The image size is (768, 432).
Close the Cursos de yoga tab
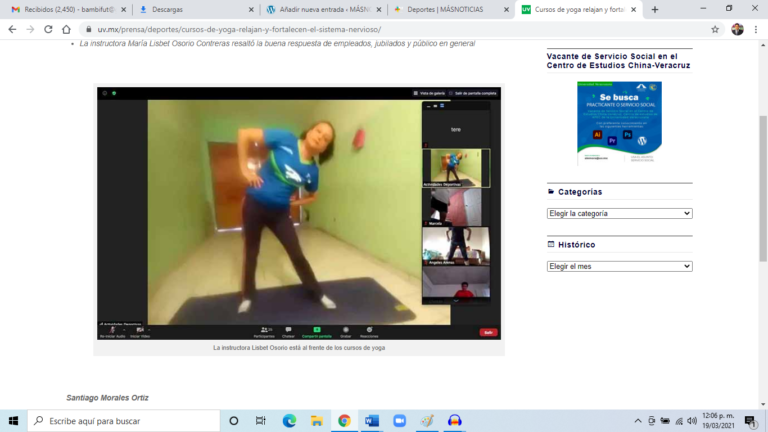coord(633,9)
